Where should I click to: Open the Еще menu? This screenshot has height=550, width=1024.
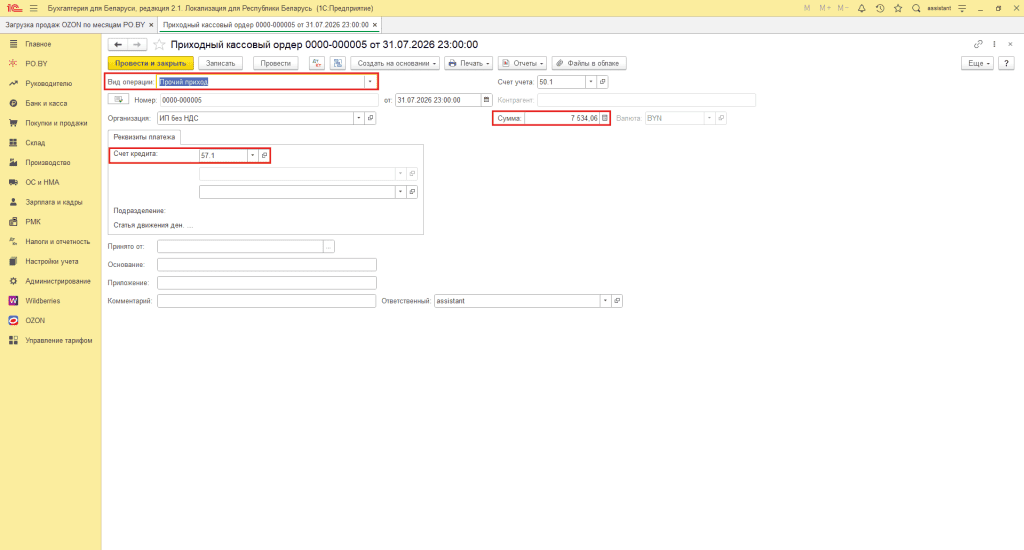pos(977,63)
